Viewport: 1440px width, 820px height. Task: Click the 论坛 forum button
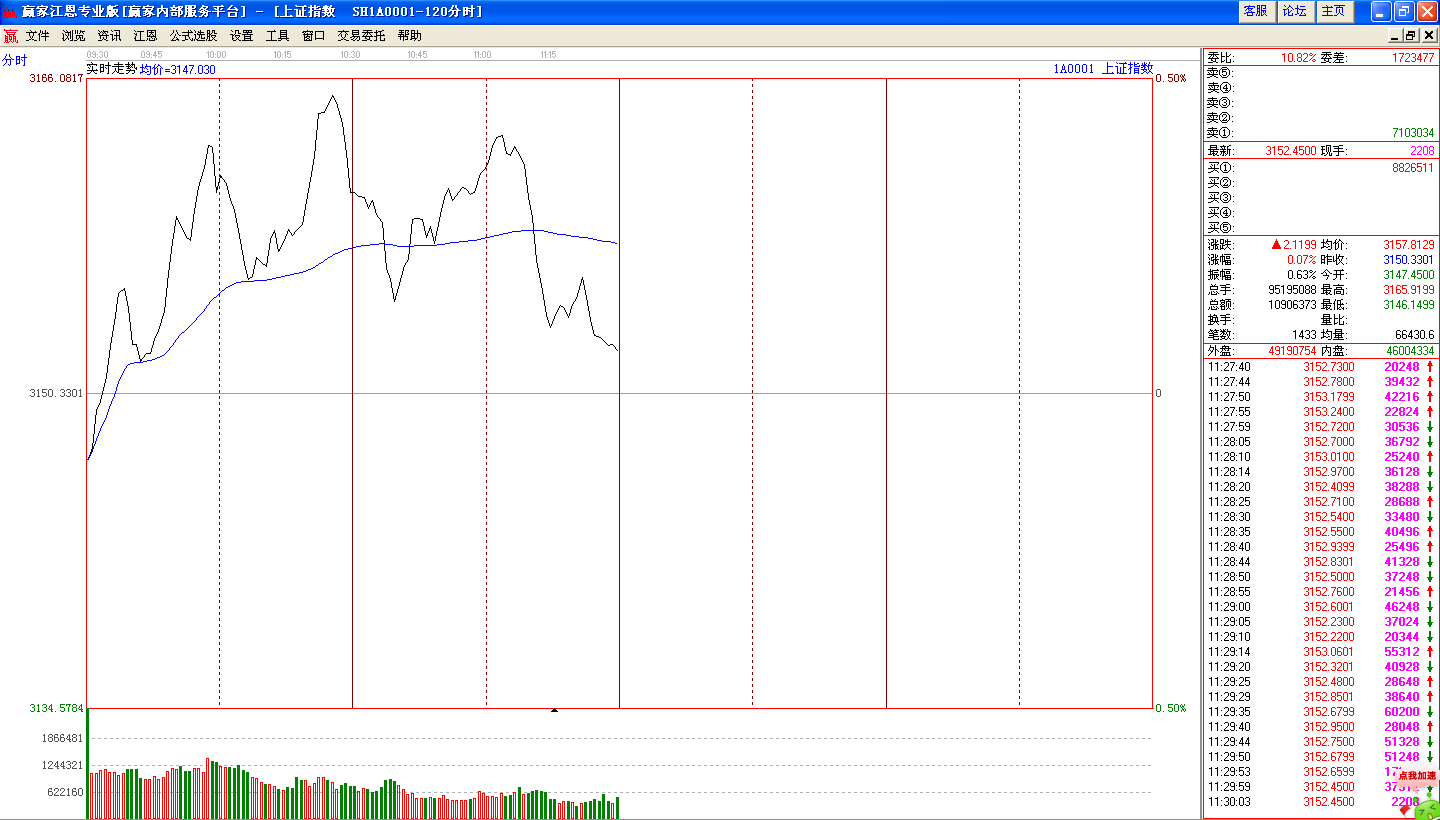click(x=1294, y=11)
